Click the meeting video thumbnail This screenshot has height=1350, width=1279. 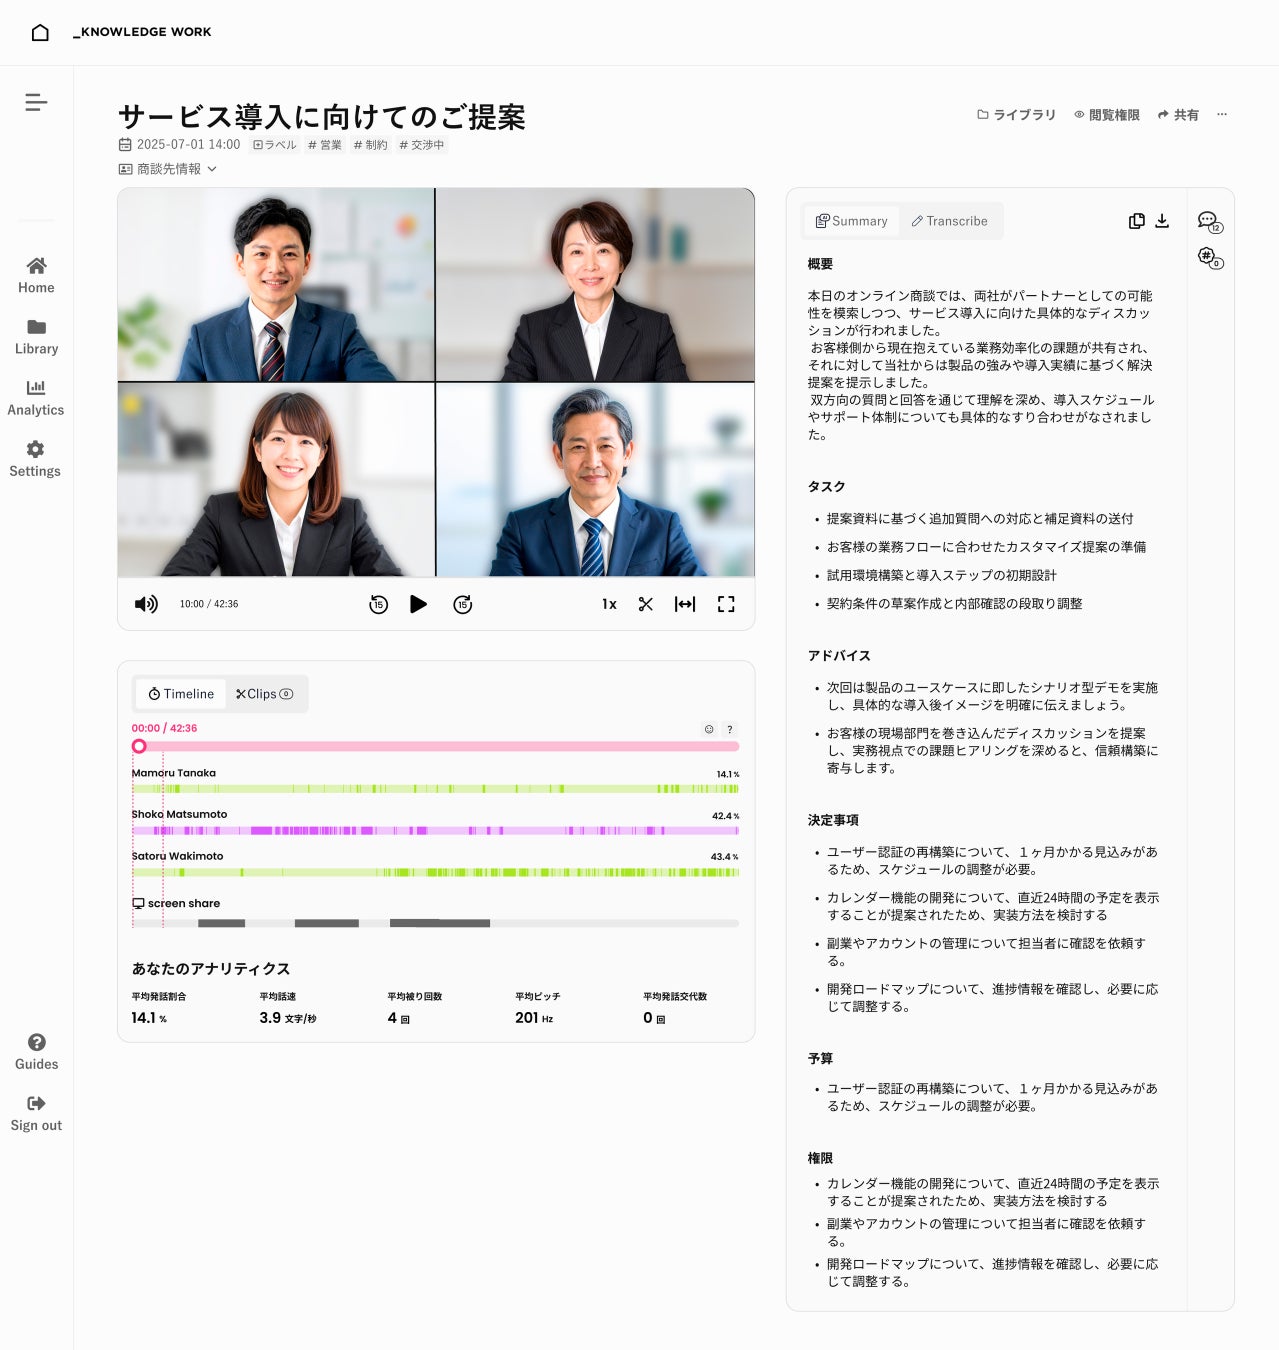(x=436, y=382)
